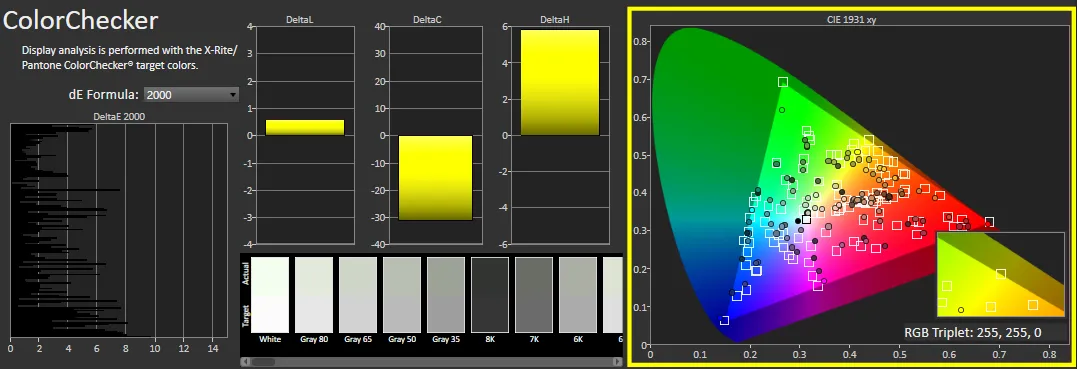
Task: Click the swatch strip scrollbar thumb
Action: [x=264, y=361]
